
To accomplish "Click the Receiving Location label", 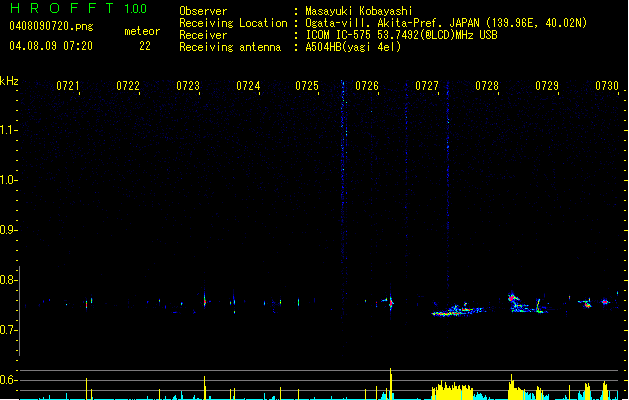I will tap(233, 23).
